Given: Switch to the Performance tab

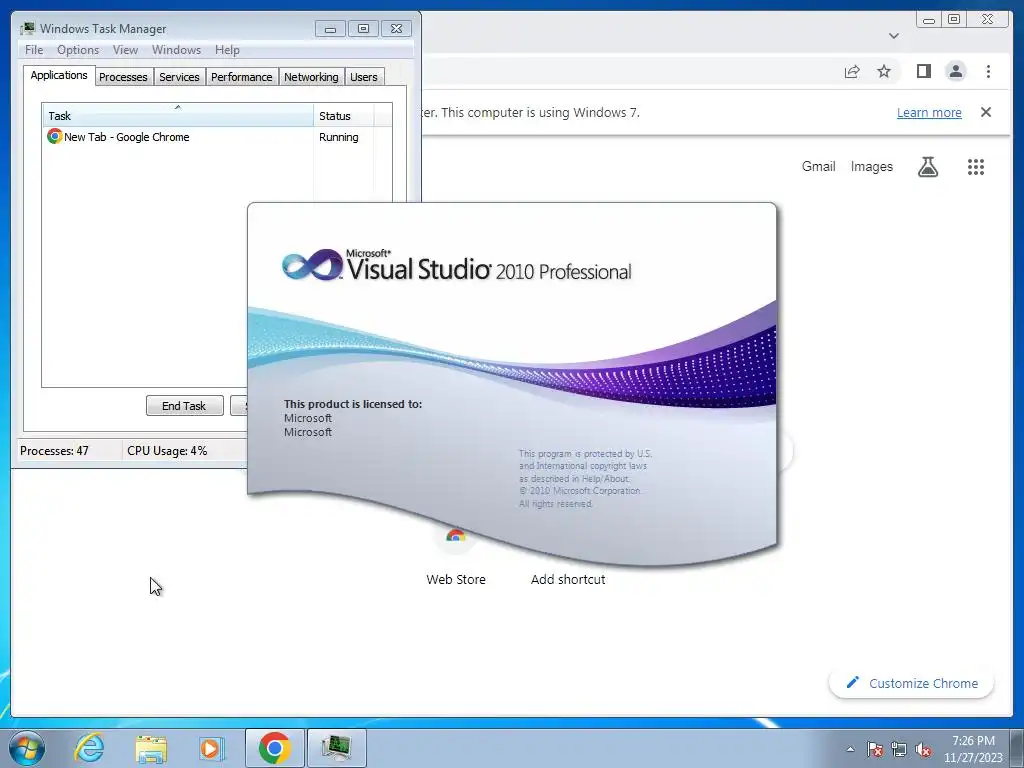Looking at the screenshot, I should point(242,77).
